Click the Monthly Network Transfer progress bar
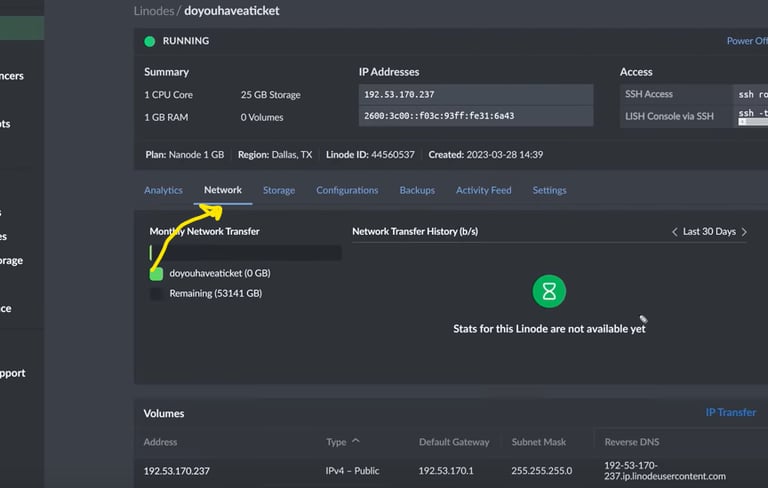The image size is (768, 488). pos(245,253)
